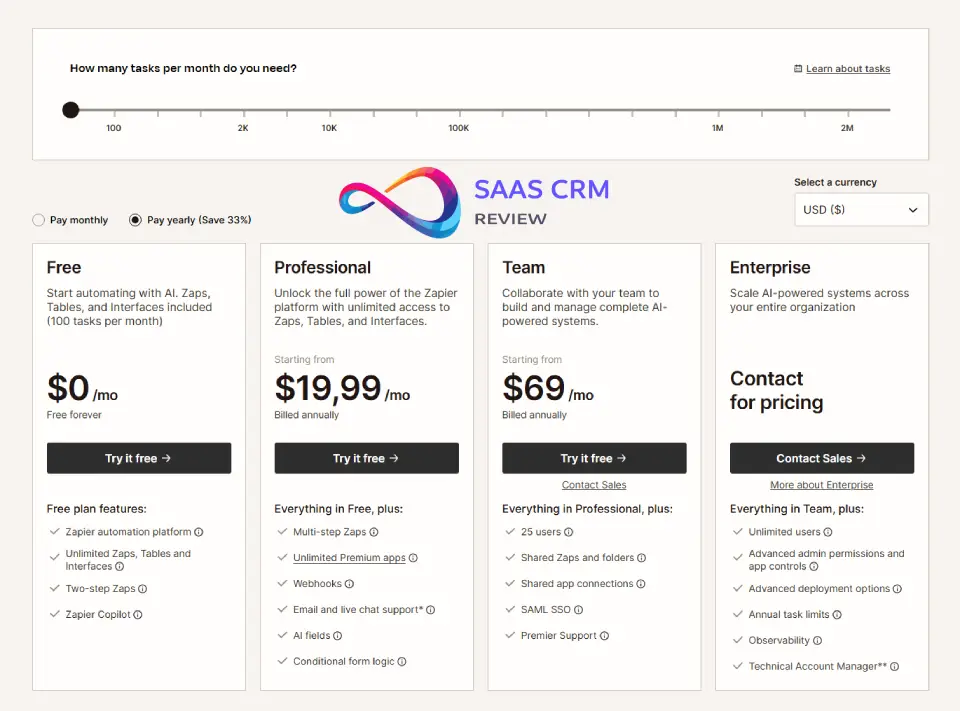Follow the More about Enterprise link

821,485
